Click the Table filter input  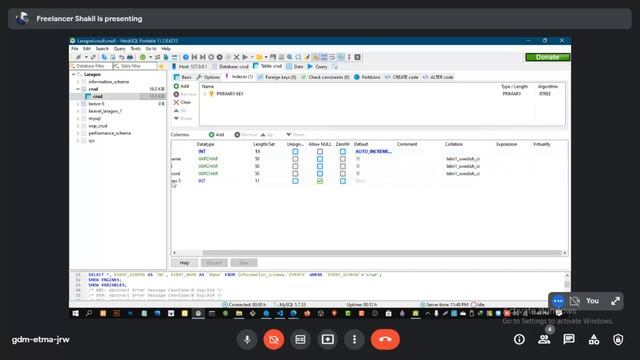[x=135, y=66]
